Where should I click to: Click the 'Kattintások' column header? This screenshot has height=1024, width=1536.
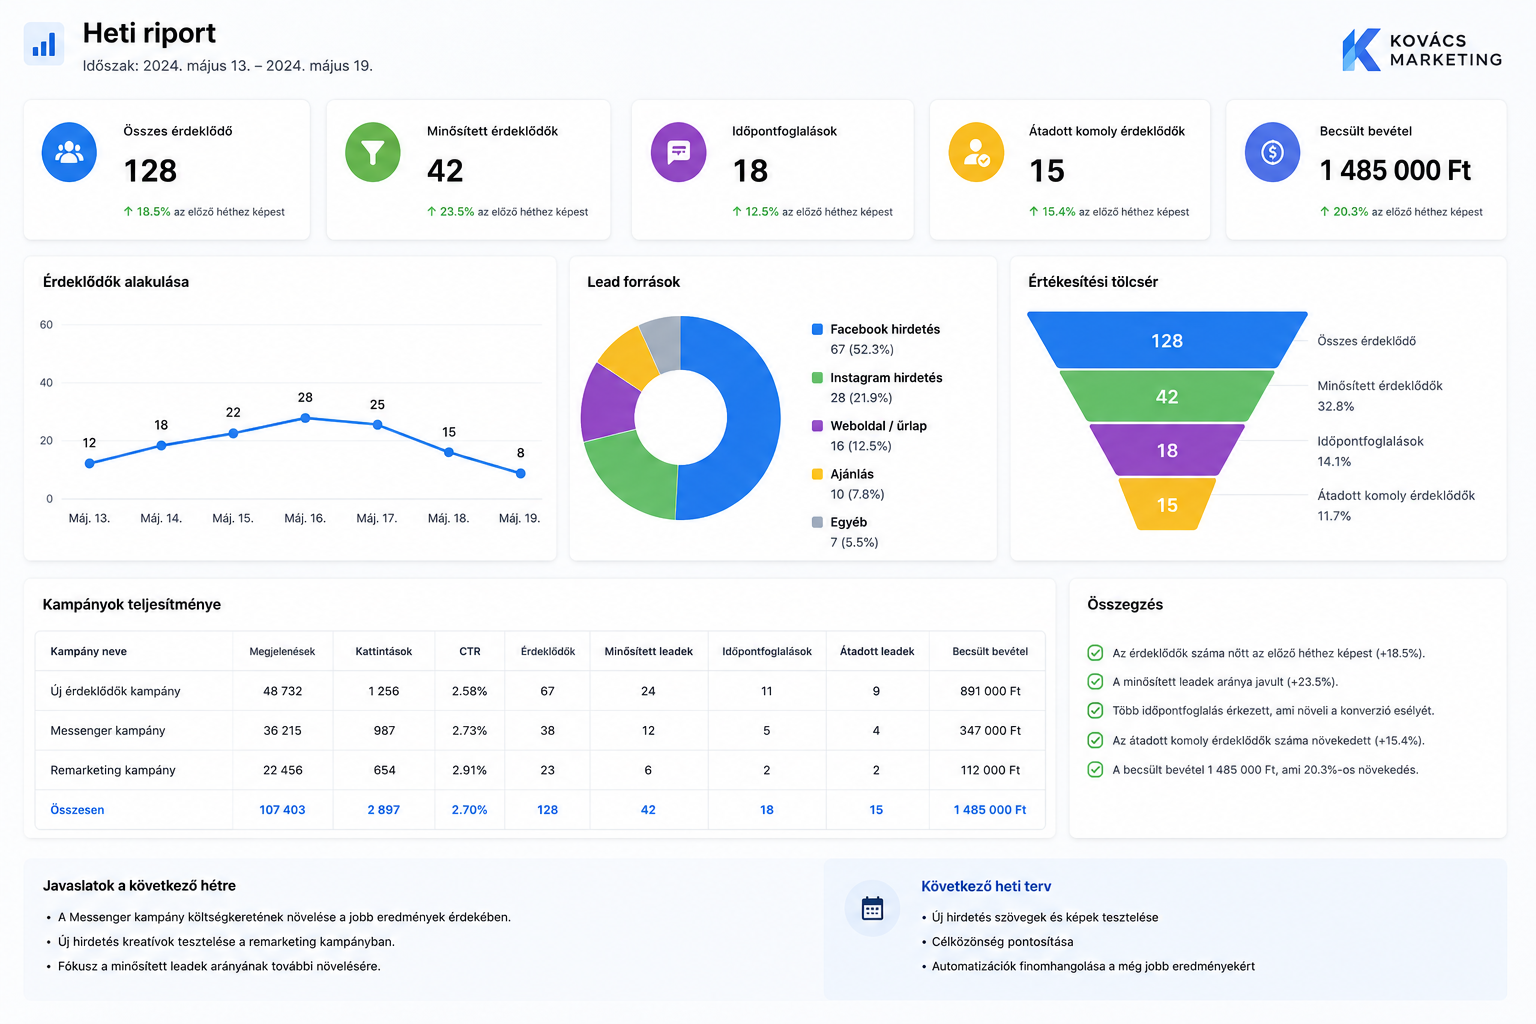tap(384, 652)
